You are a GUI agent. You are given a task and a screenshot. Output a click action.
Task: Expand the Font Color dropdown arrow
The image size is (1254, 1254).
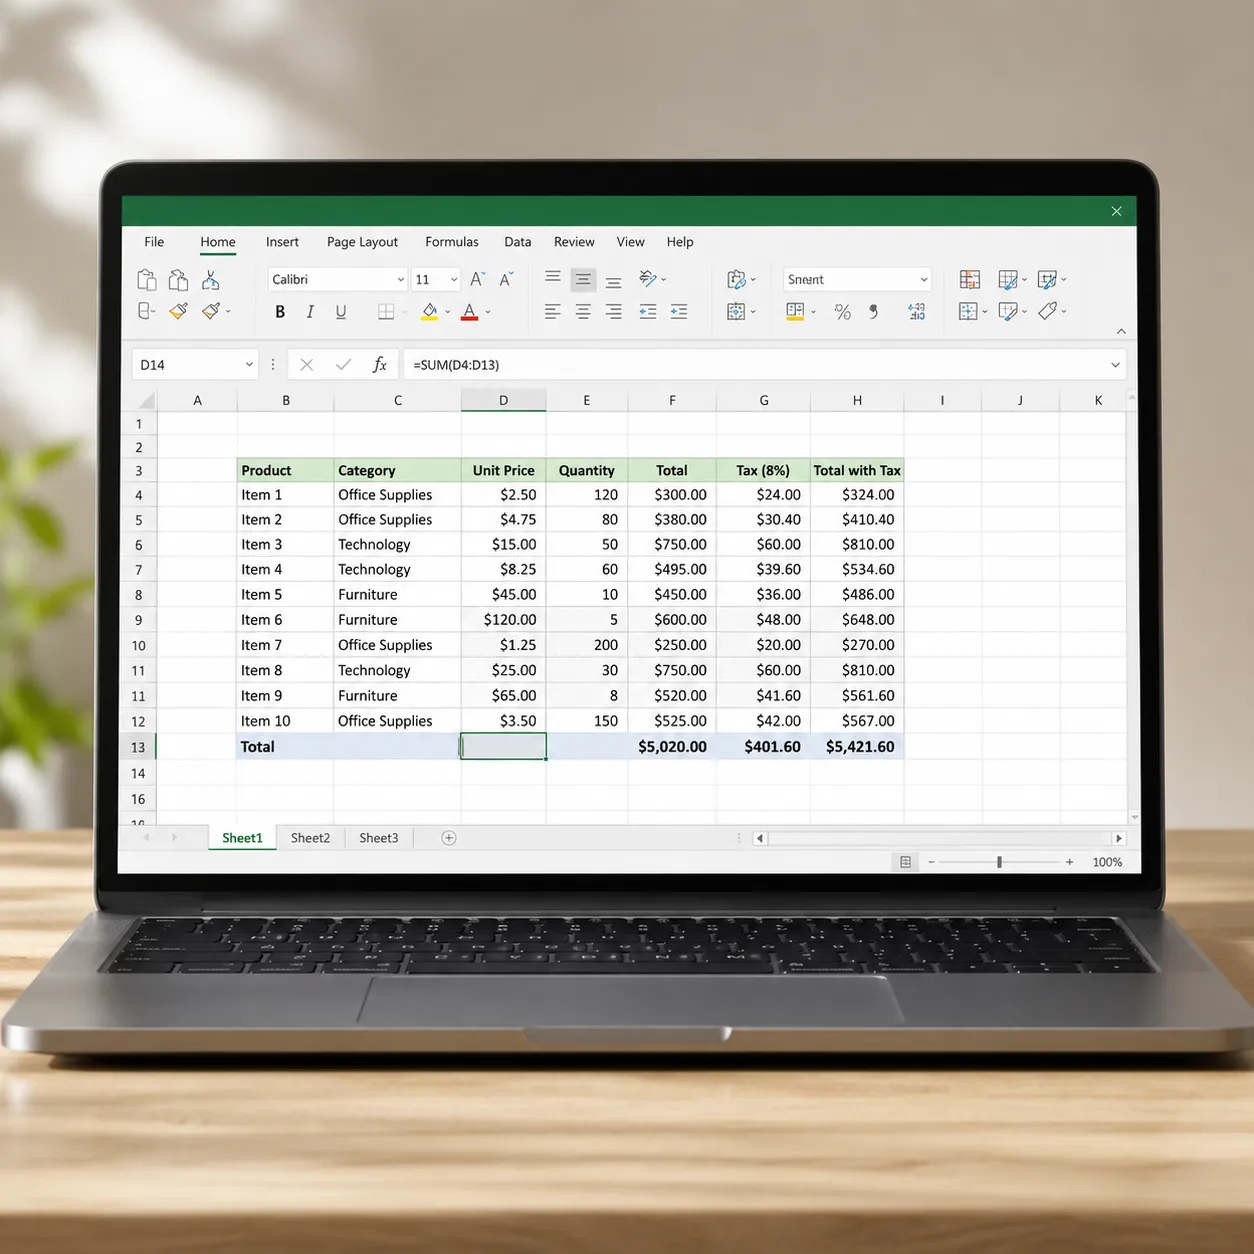point(488,312)
